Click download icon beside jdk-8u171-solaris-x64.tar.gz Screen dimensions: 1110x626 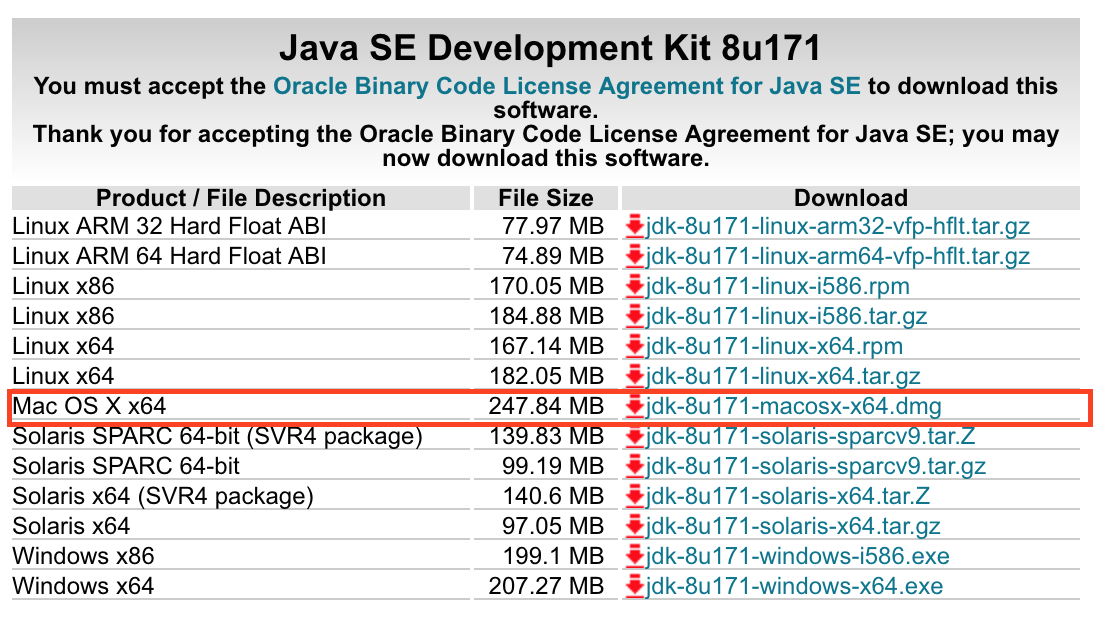coord(634,527)
